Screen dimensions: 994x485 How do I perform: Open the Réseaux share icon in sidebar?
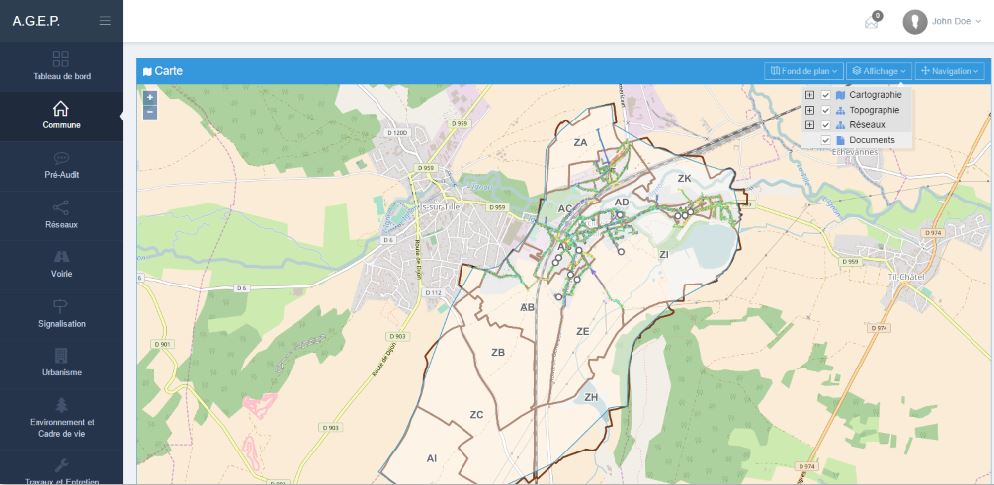tap(61, 207)
